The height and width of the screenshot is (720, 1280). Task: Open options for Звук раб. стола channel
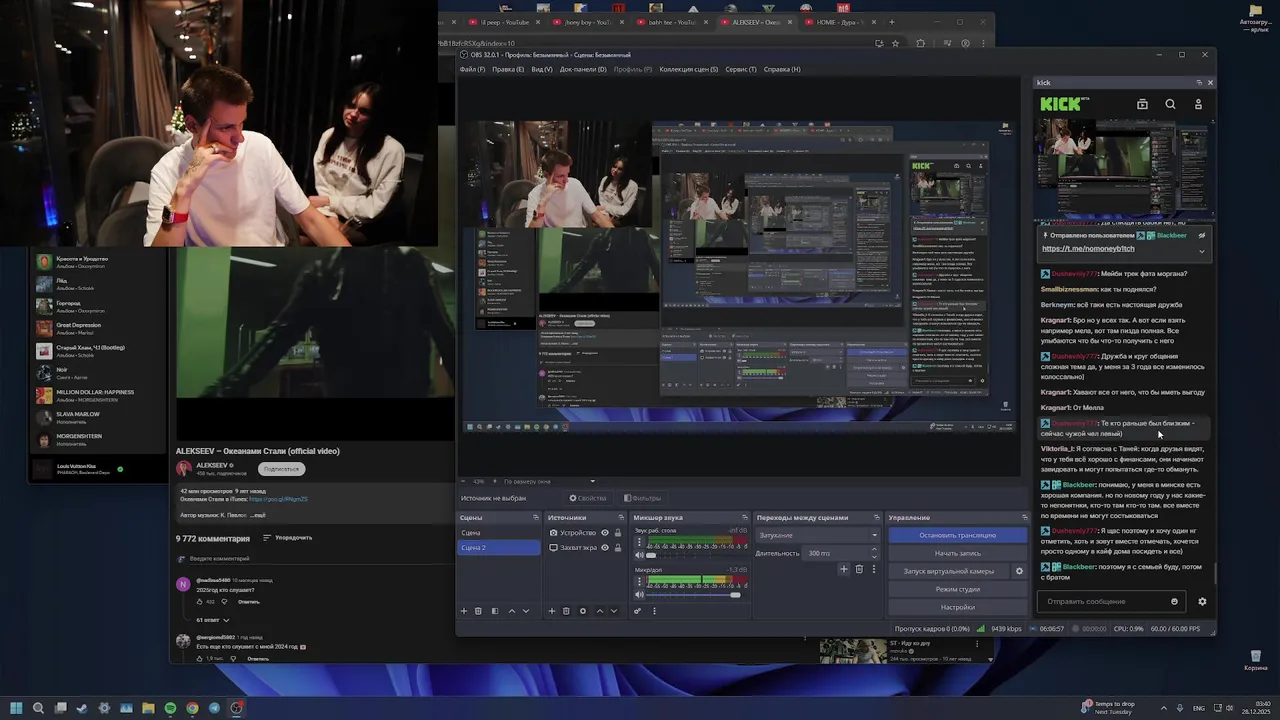click(639, 542)
